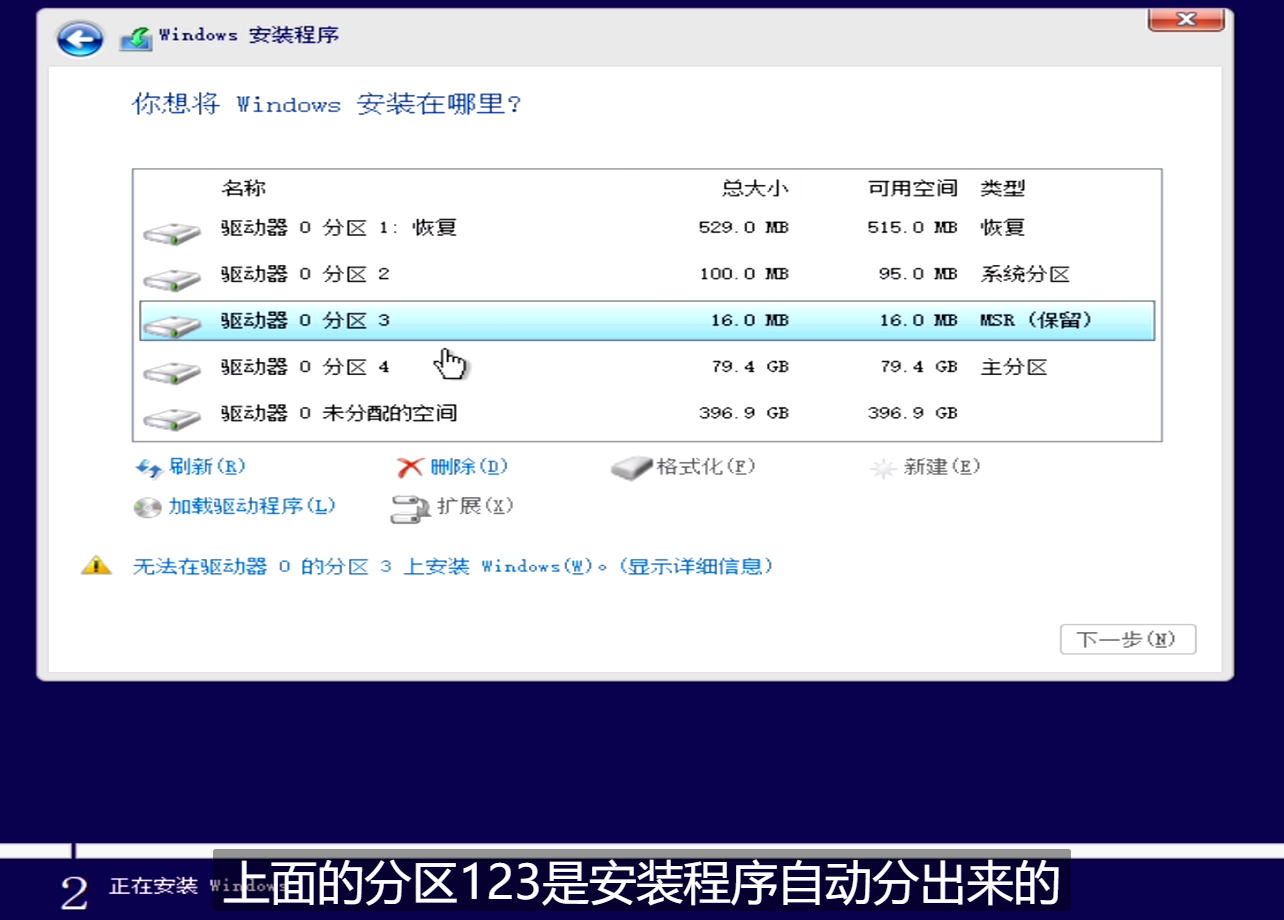Click the yellow warning triangle icon
The height and width of the screenshot is (920, 1284).
(x=96, y=565)
